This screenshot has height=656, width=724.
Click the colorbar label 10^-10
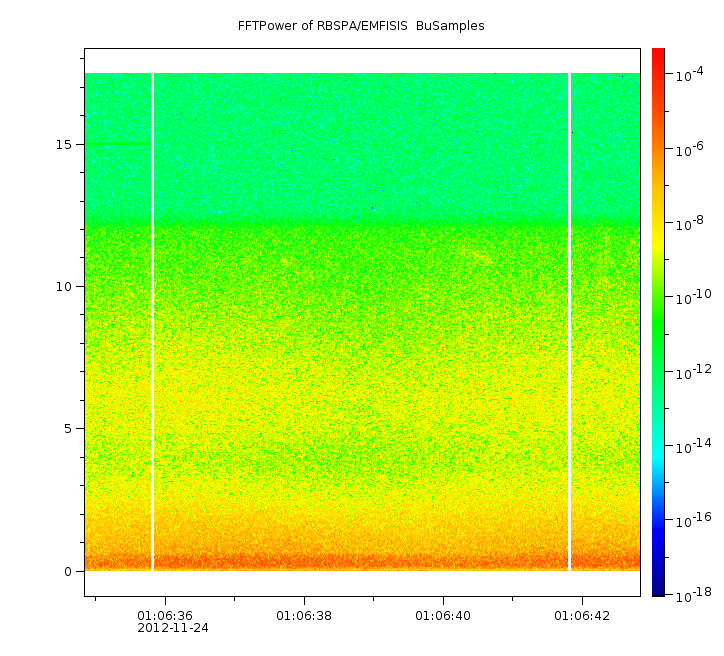[x=694, y=298]
